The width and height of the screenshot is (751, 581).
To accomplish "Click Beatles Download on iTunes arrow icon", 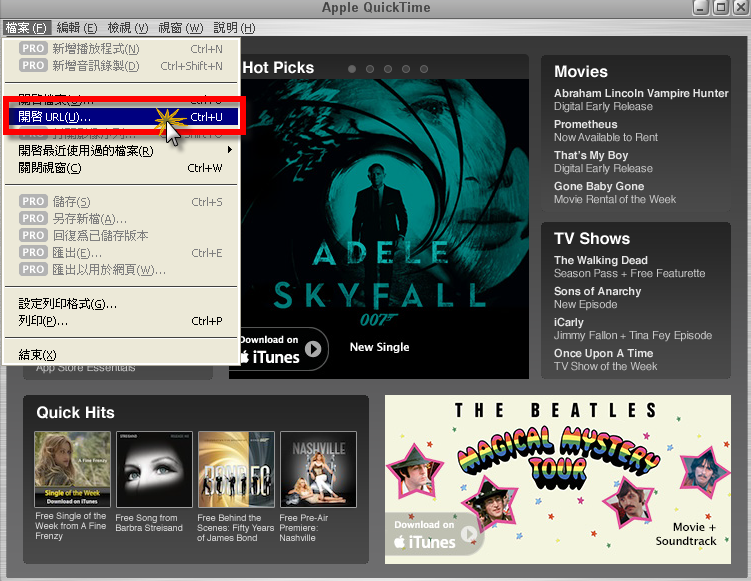I will click(469, 534).
